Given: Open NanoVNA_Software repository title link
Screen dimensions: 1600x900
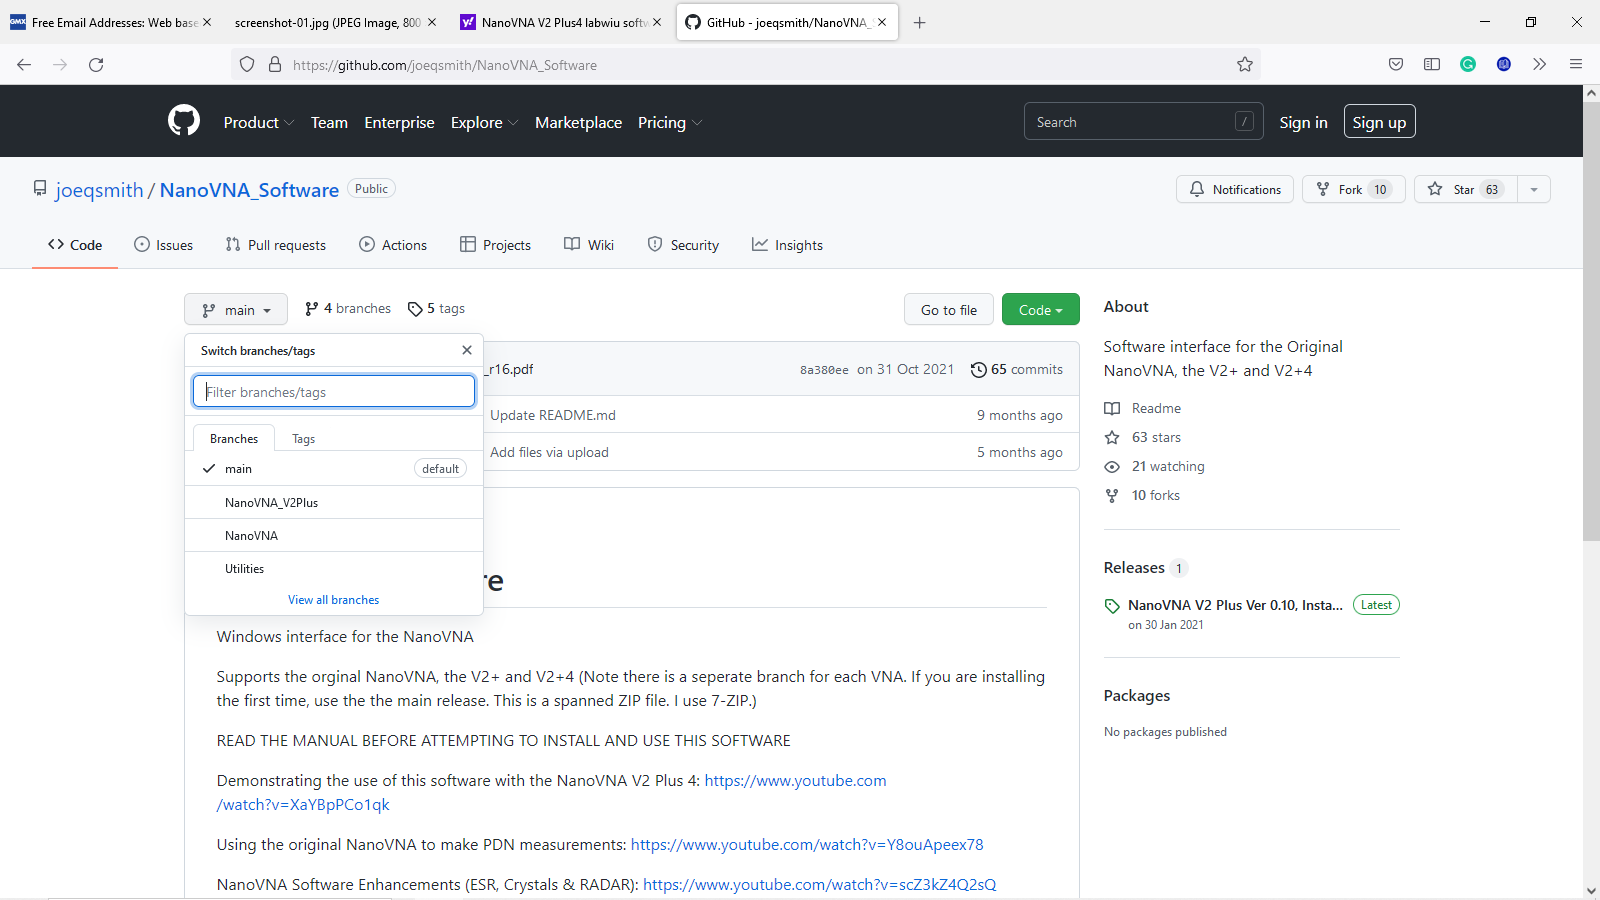Looking at the screenshot, I should click(249, 190).
